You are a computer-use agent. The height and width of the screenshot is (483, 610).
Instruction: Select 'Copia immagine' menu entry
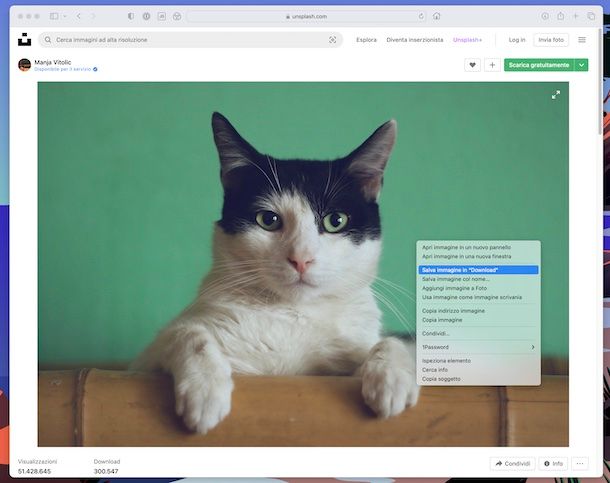pos(479,320)
